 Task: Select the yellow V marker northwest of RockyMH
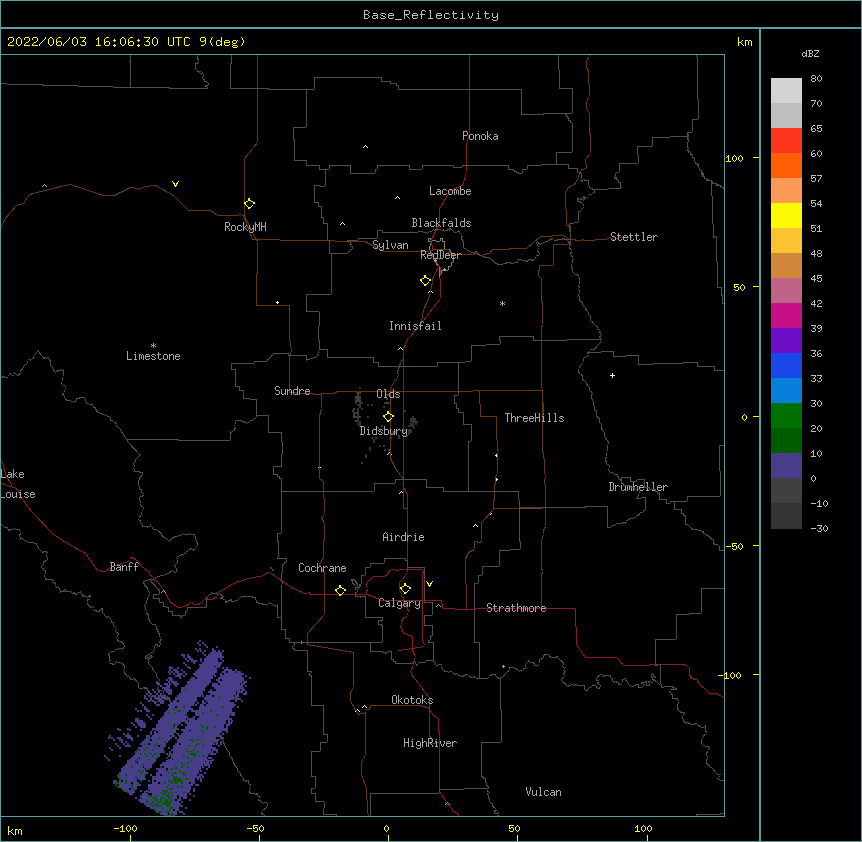click(x=175, y=184)
